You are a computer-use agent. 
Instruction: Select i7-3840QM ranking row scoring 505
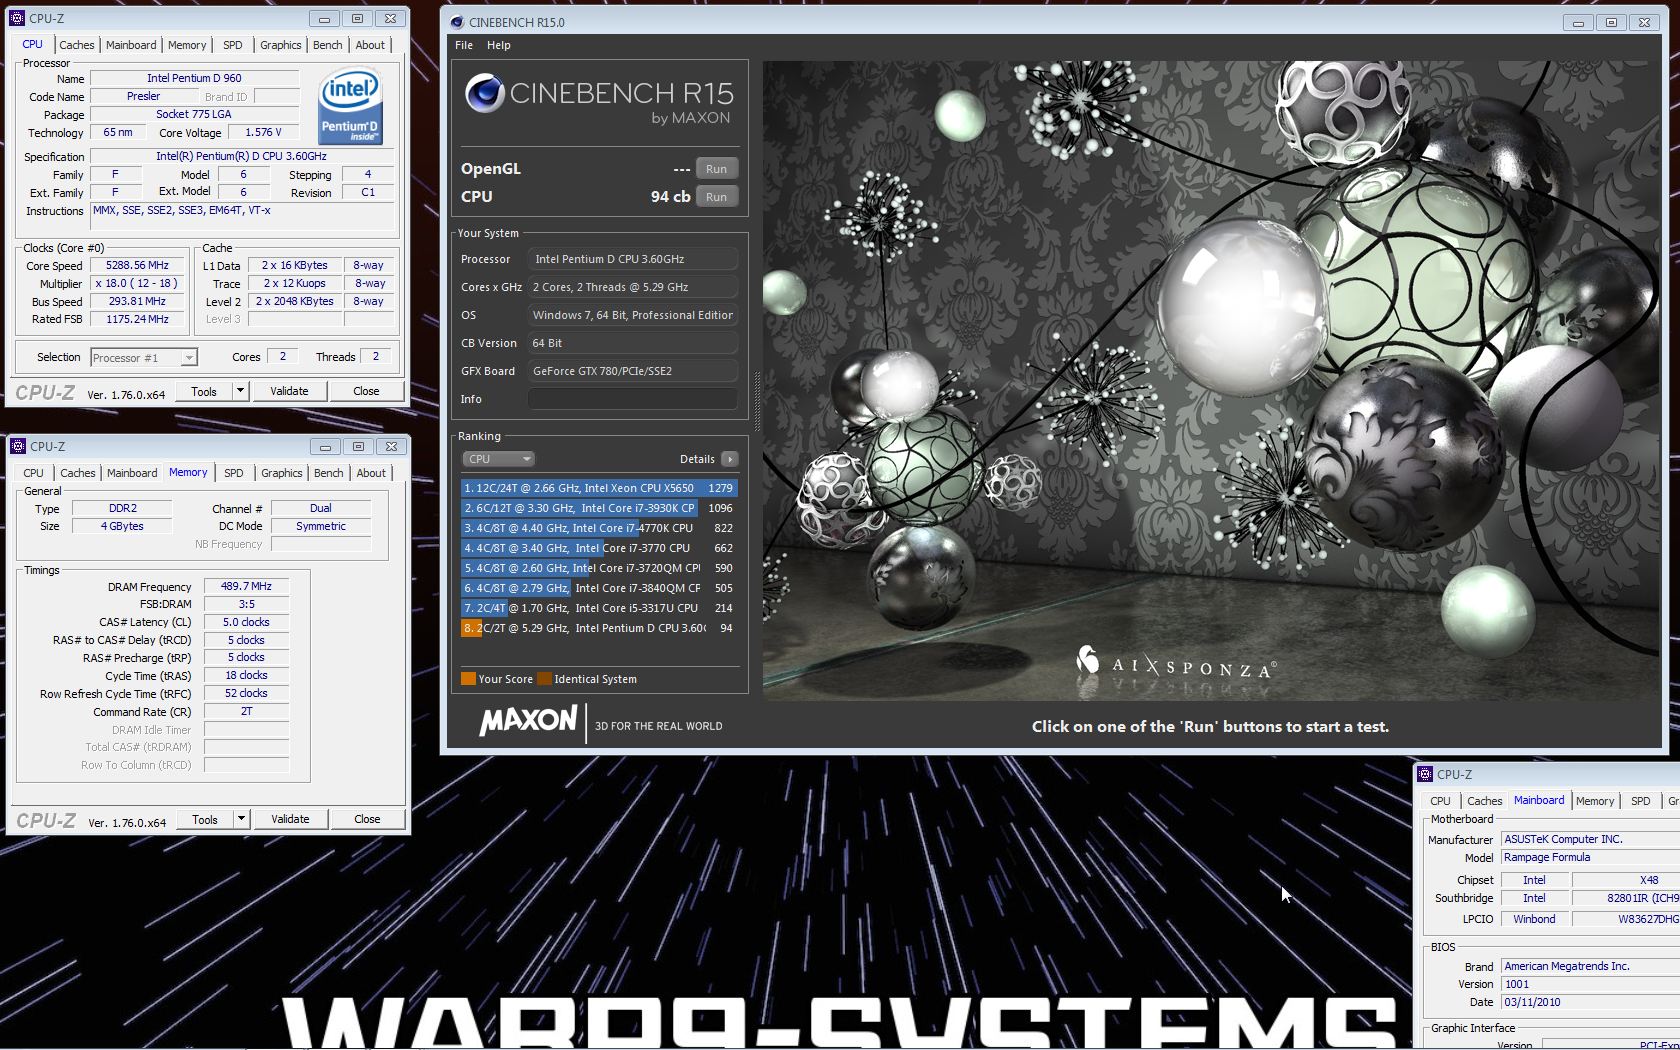[599, 588]
